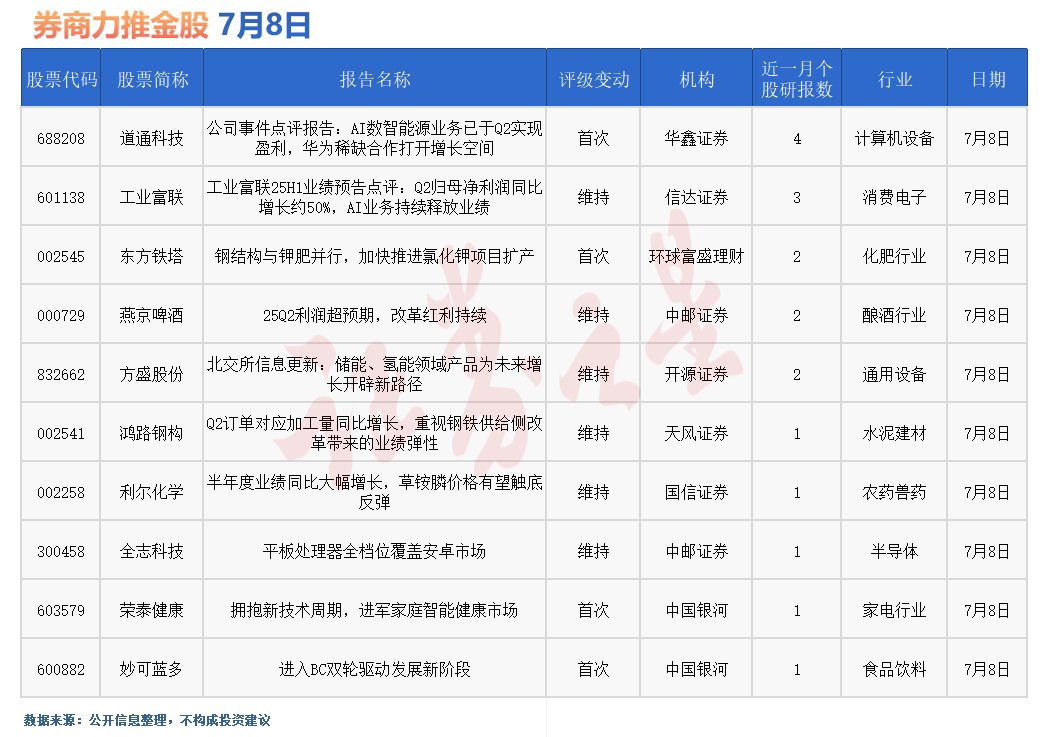Screen dimensions: 1052x737
Task: Click industry 通用设备
Action: 894,375
